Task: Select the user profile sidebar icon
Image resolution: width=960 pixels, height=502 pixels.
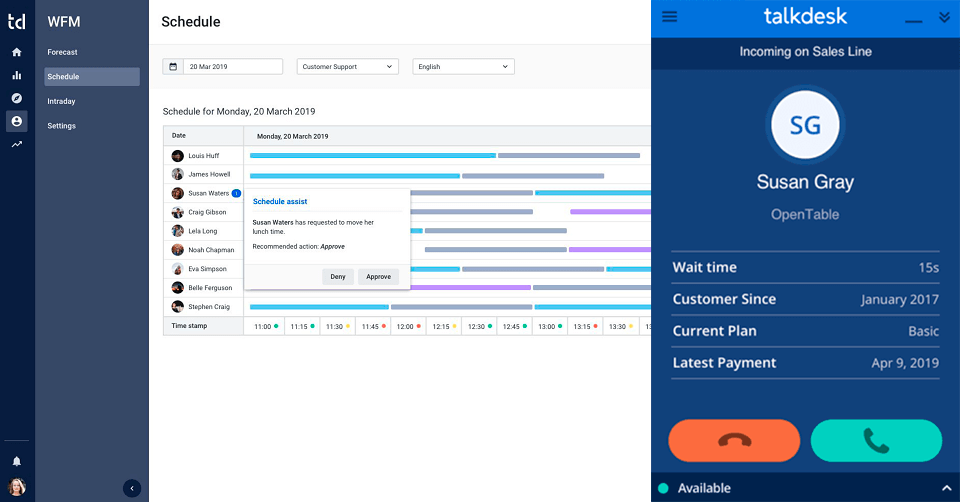Action: [x=16, y=121]
